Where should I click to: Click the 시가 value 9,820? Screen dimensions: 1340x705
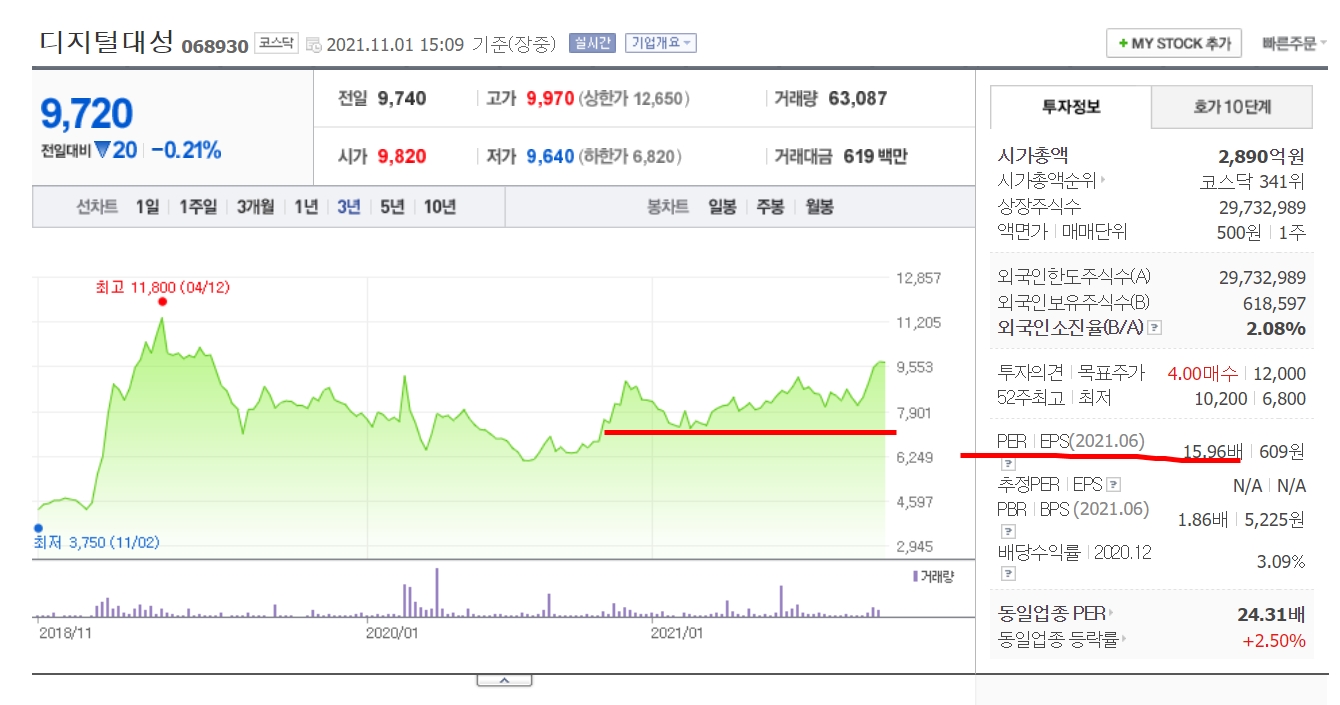pyautogui.click(x=402, y=156)
